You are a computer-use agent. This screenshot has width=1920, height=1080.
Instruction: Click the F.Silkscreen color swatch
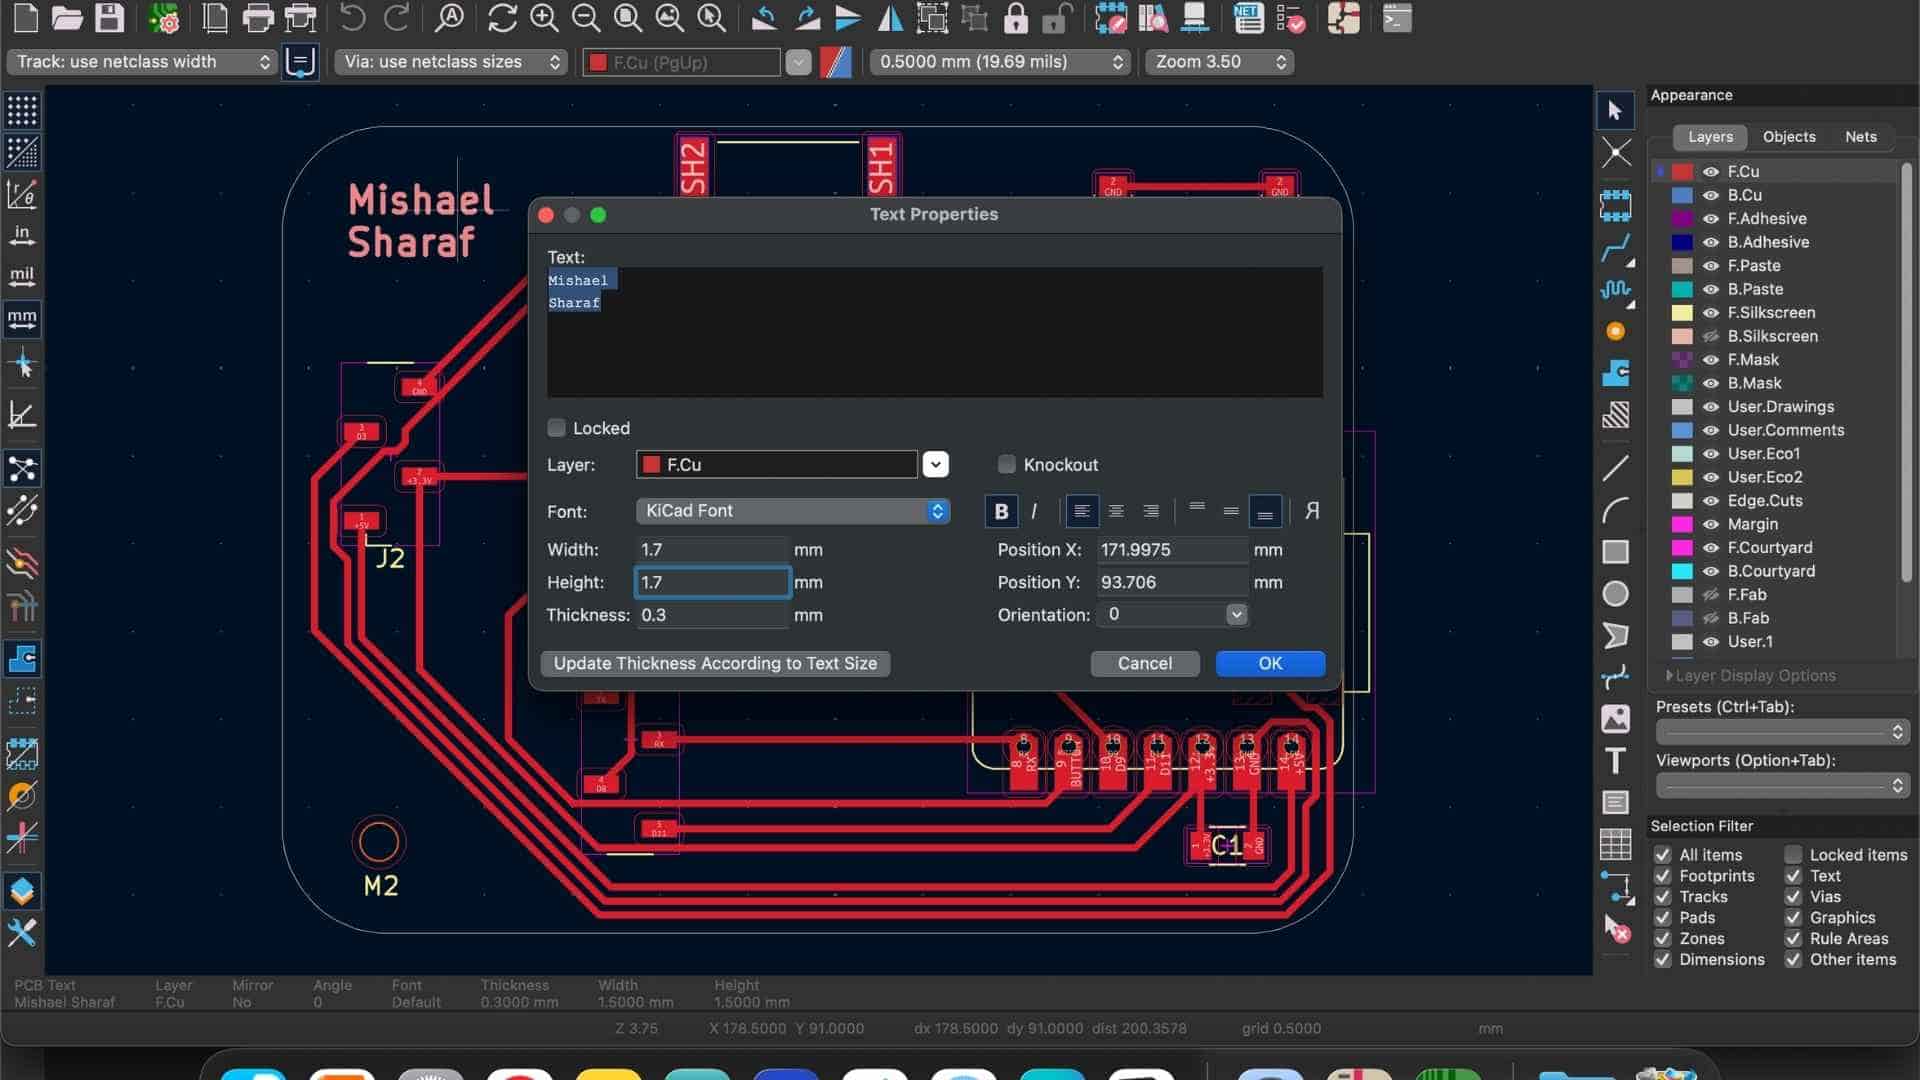[x=1682, y=313]
